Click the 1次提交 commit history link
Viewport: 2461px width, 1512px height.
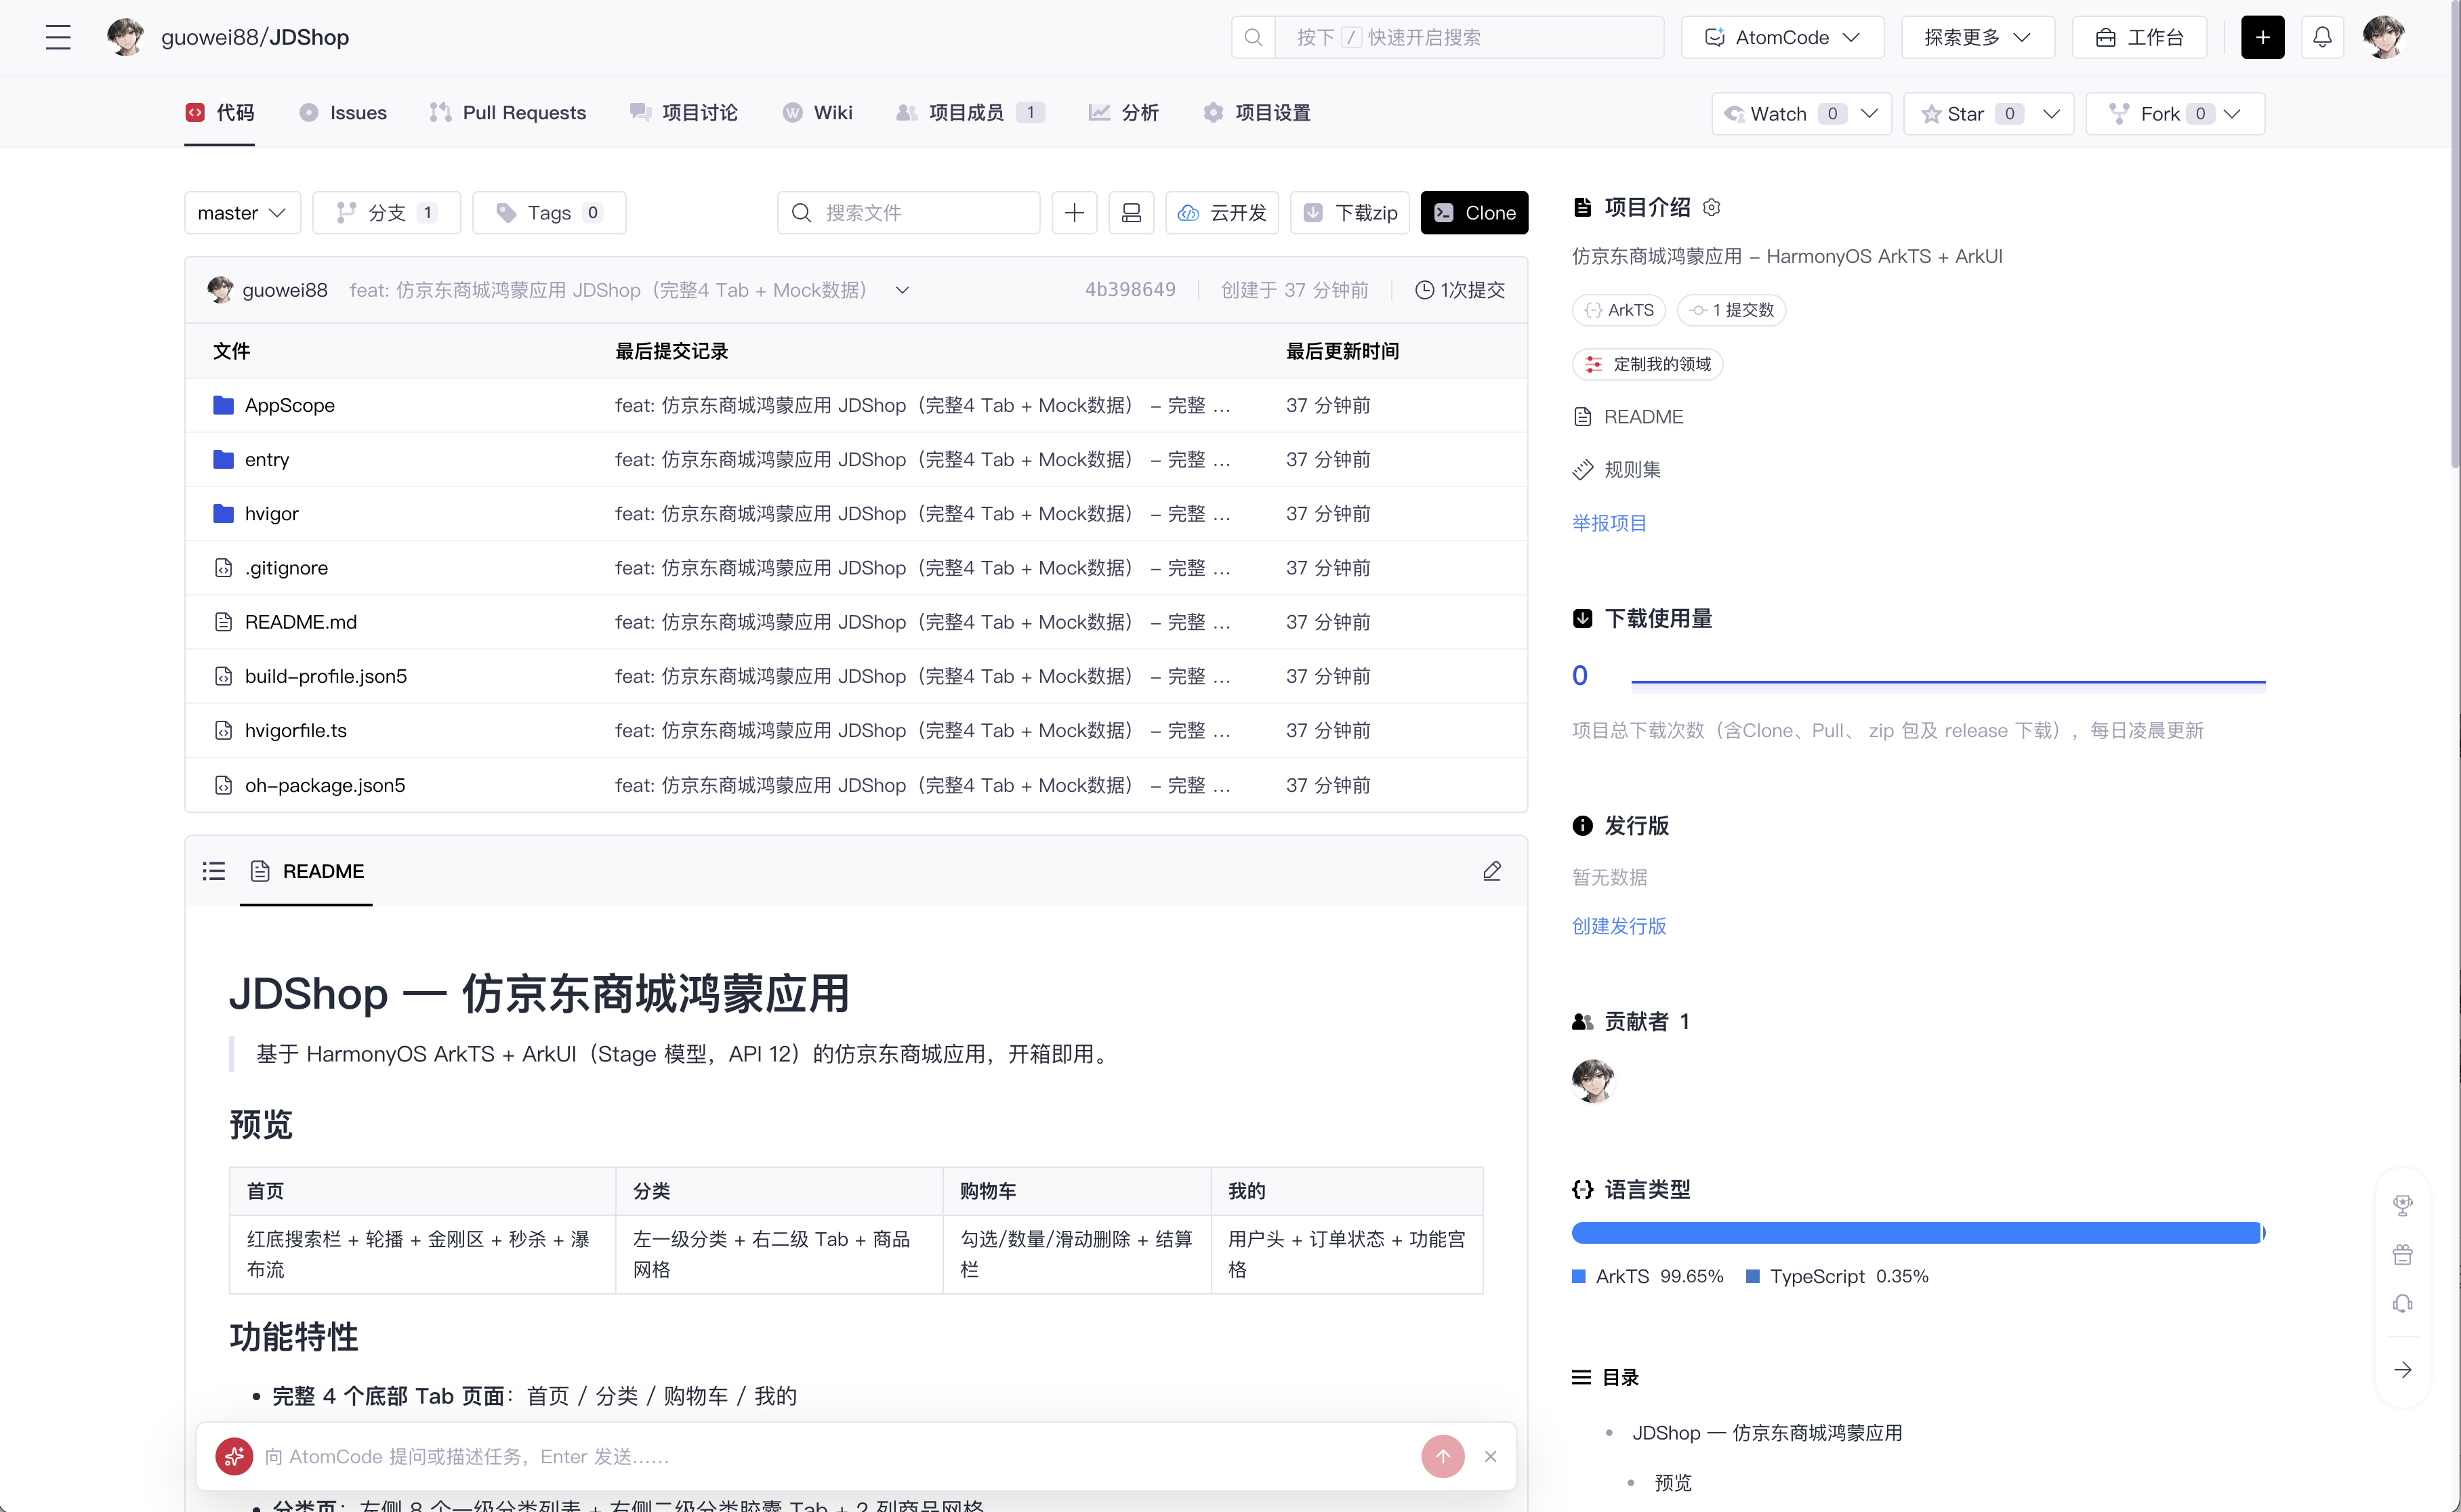(1460, 290)
